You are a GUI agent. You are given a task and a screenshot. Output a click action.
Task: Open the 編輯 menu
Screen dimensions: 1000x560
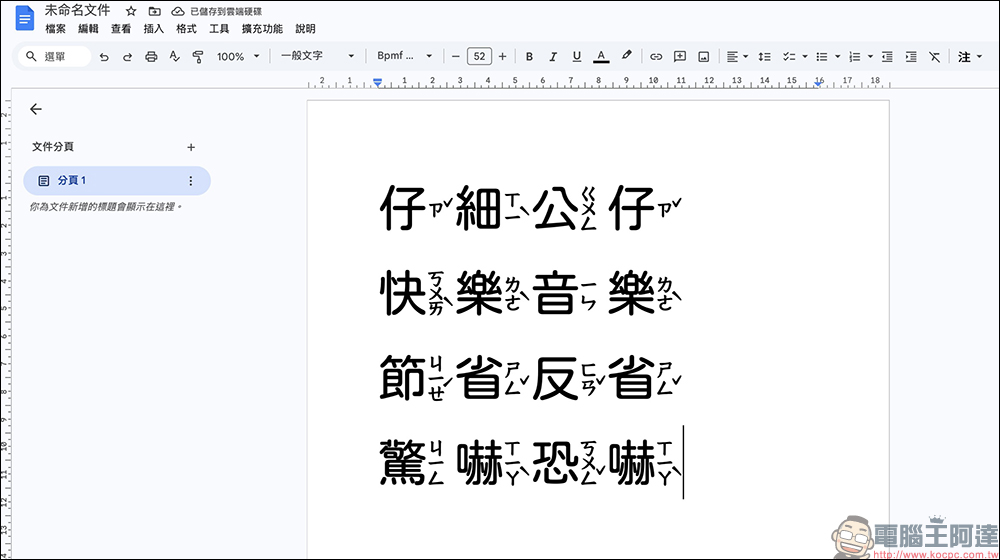(88, 29)
